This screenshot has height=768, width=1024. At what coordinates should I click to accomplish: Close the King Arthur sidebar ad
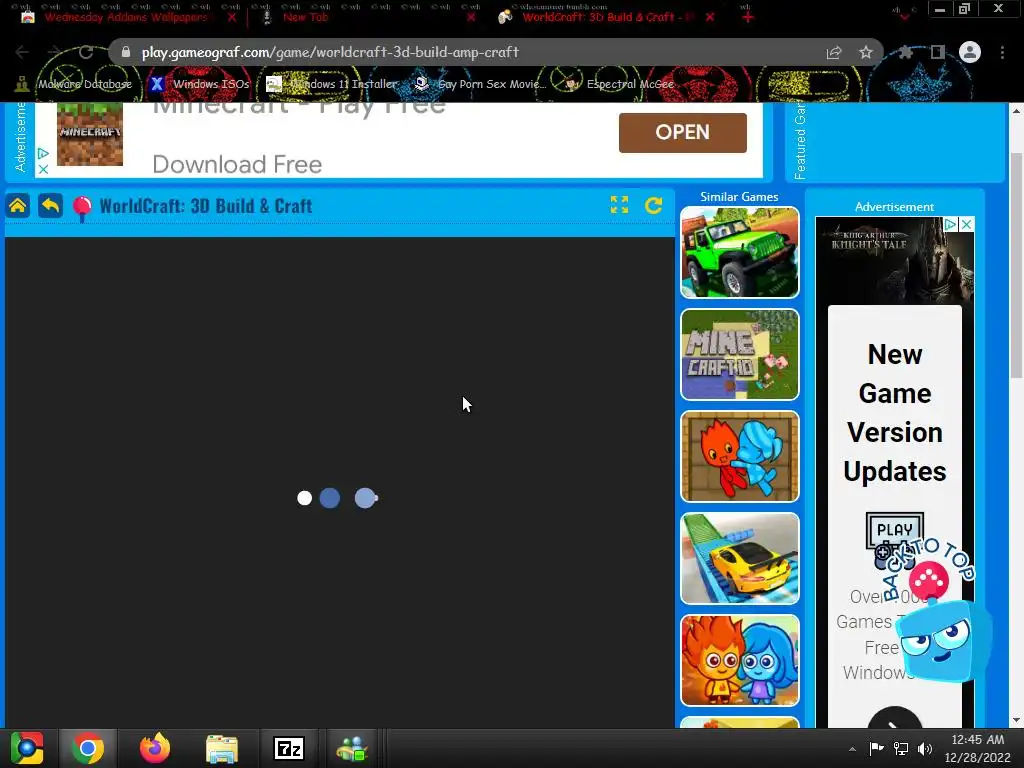coord(967,224)
